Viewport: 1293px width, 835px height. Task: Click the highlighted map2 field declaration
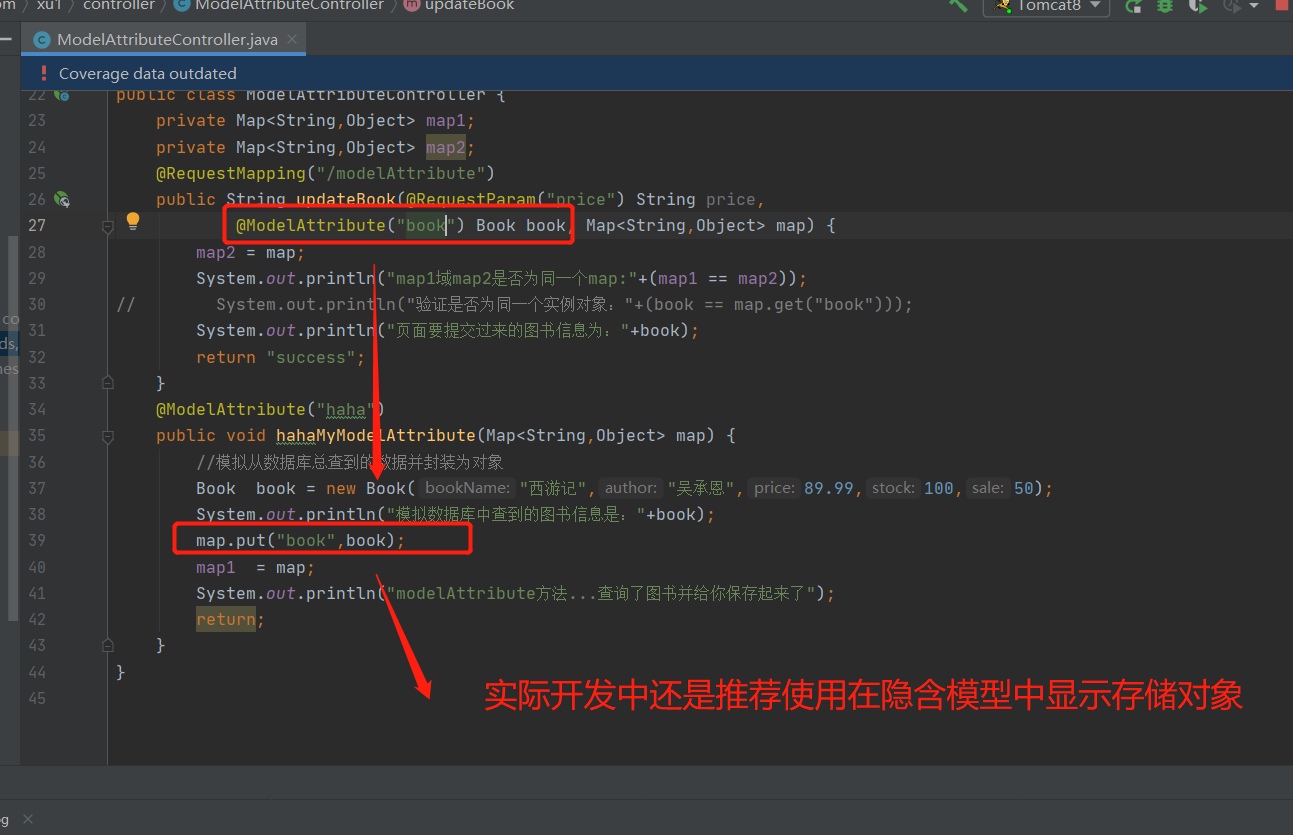point(445,147)
